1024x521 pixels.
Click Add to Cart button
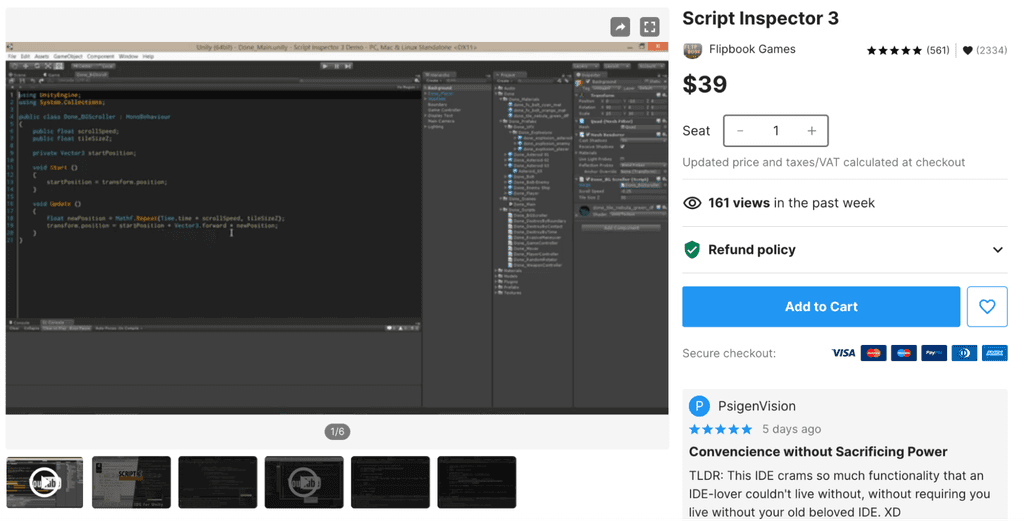pyautogui.click(x=821, y=306)
